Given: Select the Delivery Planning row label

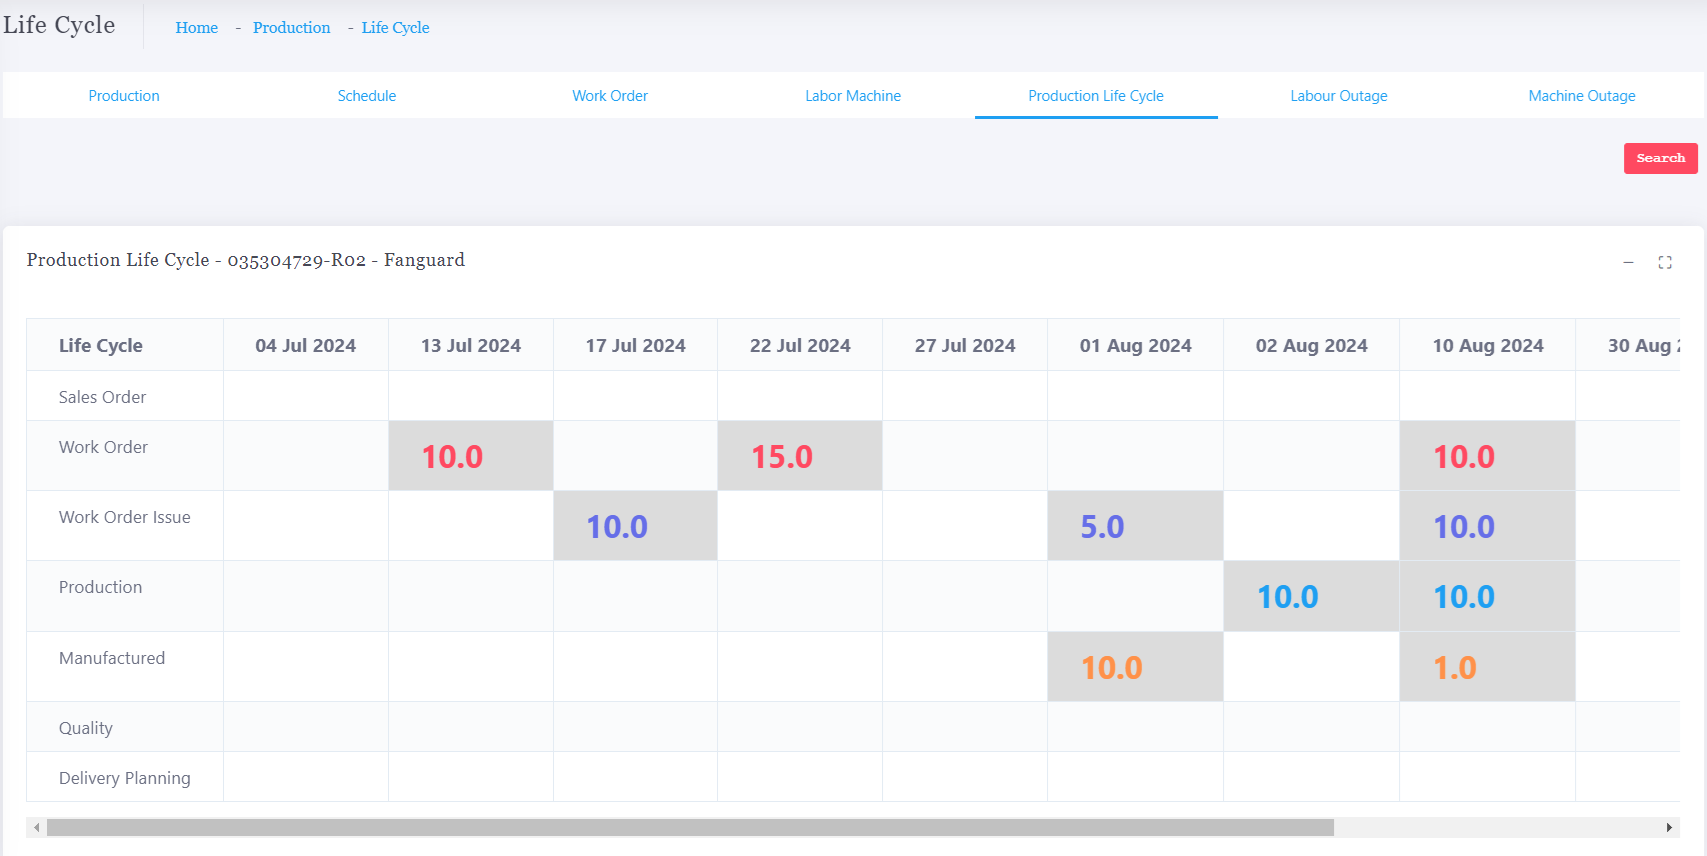Looking at the screenshot, I should coord(125,778).
